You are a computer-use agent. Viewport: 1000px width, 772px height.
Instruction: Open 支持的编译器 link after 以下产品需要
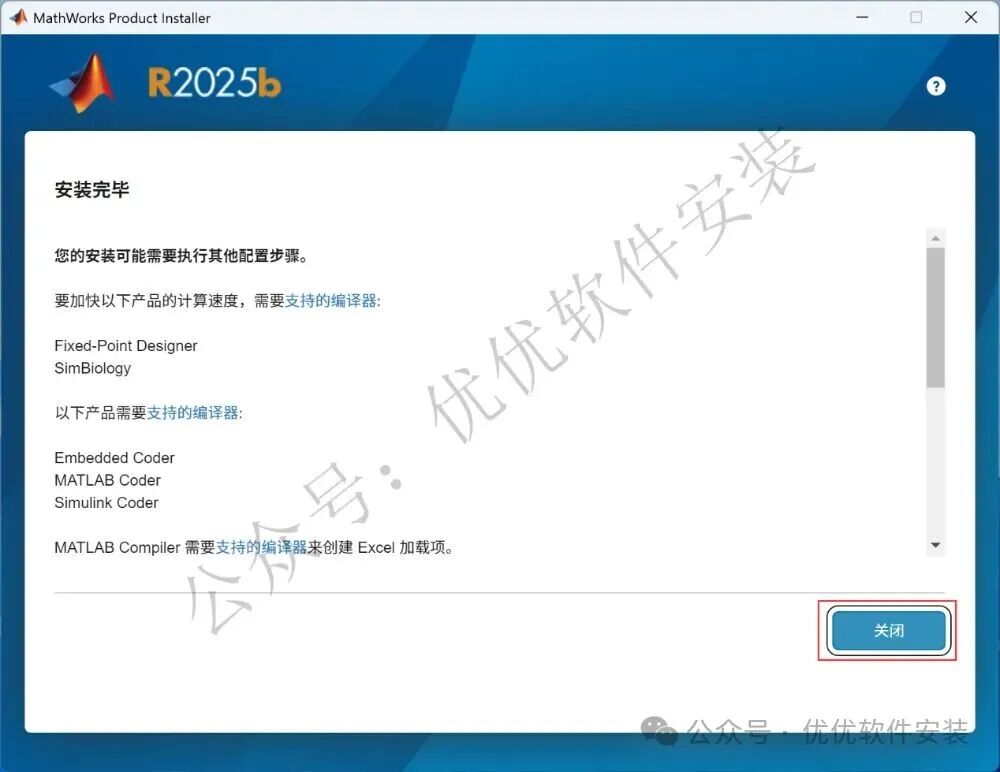point(193,413)
